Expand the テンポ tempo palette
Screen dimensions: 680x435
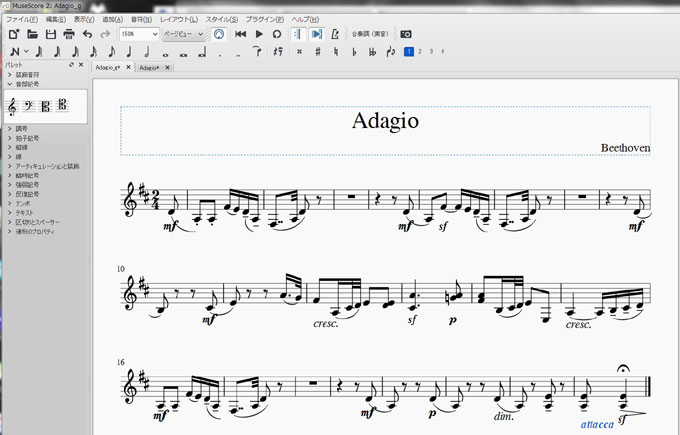pyautogui.click(x=24, y=205)
